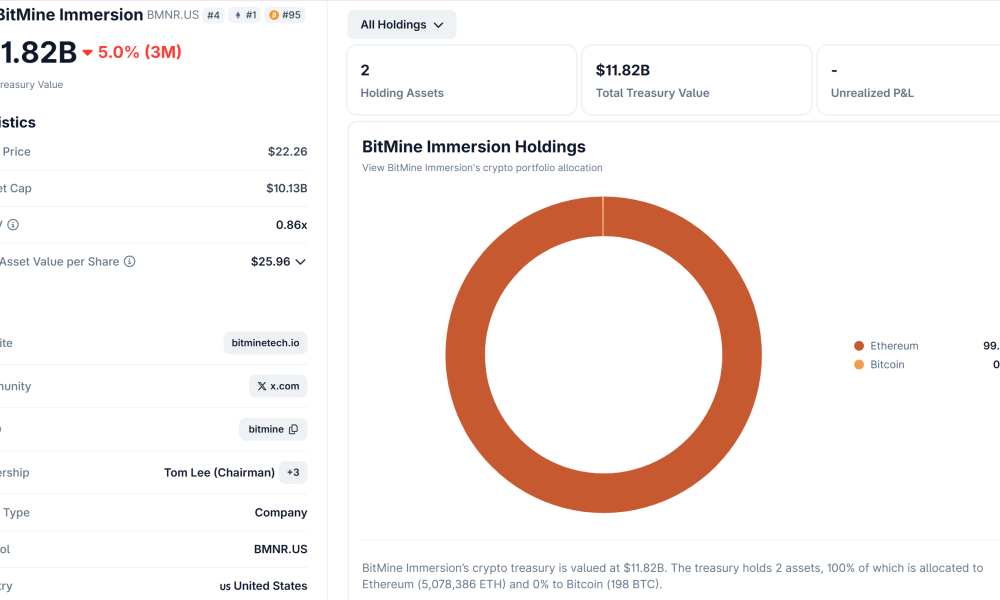Screen dimensions: 1000x600
Task: Click the BMNR.US symbol value in table
Action: tap(281, 549)
